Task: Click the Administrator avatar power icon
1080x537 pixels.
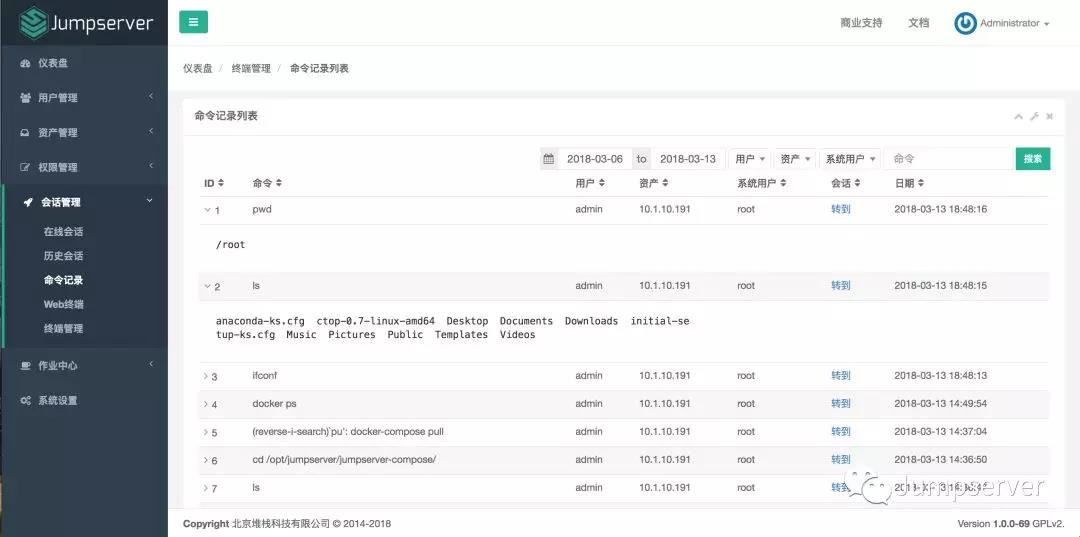Action: [x=965, y=23]
